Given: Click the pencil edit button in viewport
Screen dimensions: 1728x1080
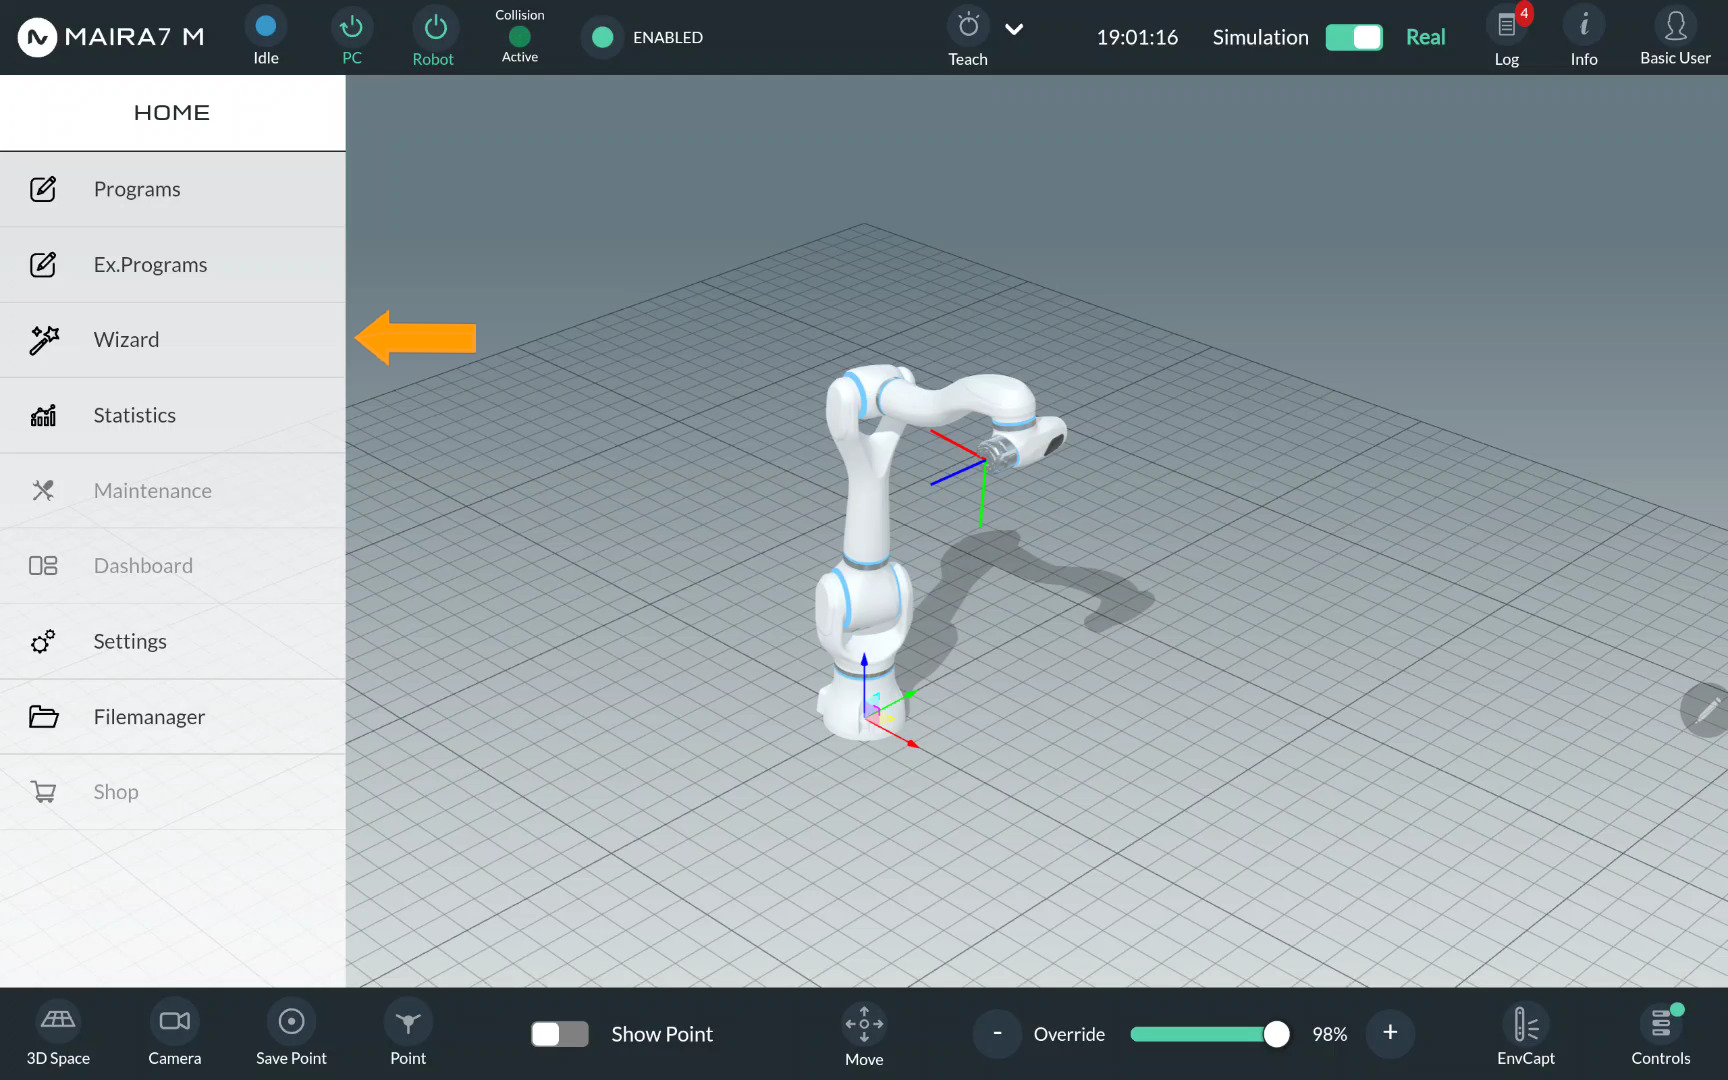Looking at the screenshot, I should (1706, 711).
